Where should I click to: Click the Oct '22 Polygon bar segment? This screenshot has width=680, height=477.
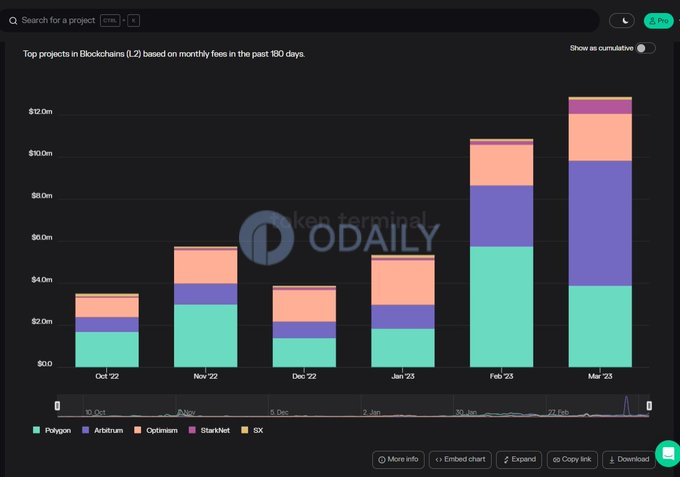[x=107, y=350]
